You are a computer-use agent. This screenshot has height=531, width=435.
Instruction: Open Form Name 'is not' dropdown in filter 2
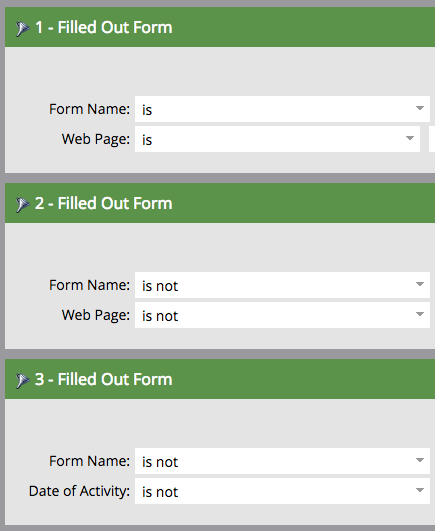click(282, 285)
